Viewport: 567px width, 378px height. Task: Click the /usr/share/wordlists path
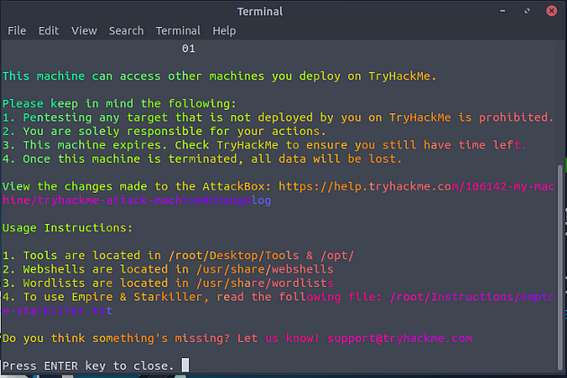click(x=265, y=283)
